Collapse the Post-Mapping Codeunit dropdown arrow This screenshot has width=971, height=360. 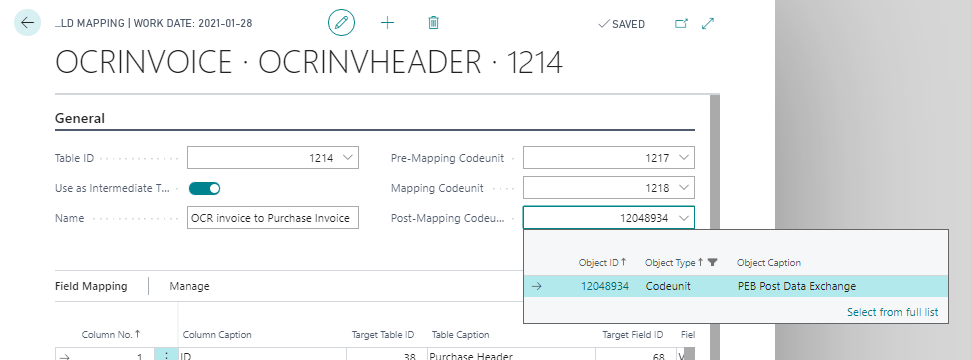click(x=684, y=217)
